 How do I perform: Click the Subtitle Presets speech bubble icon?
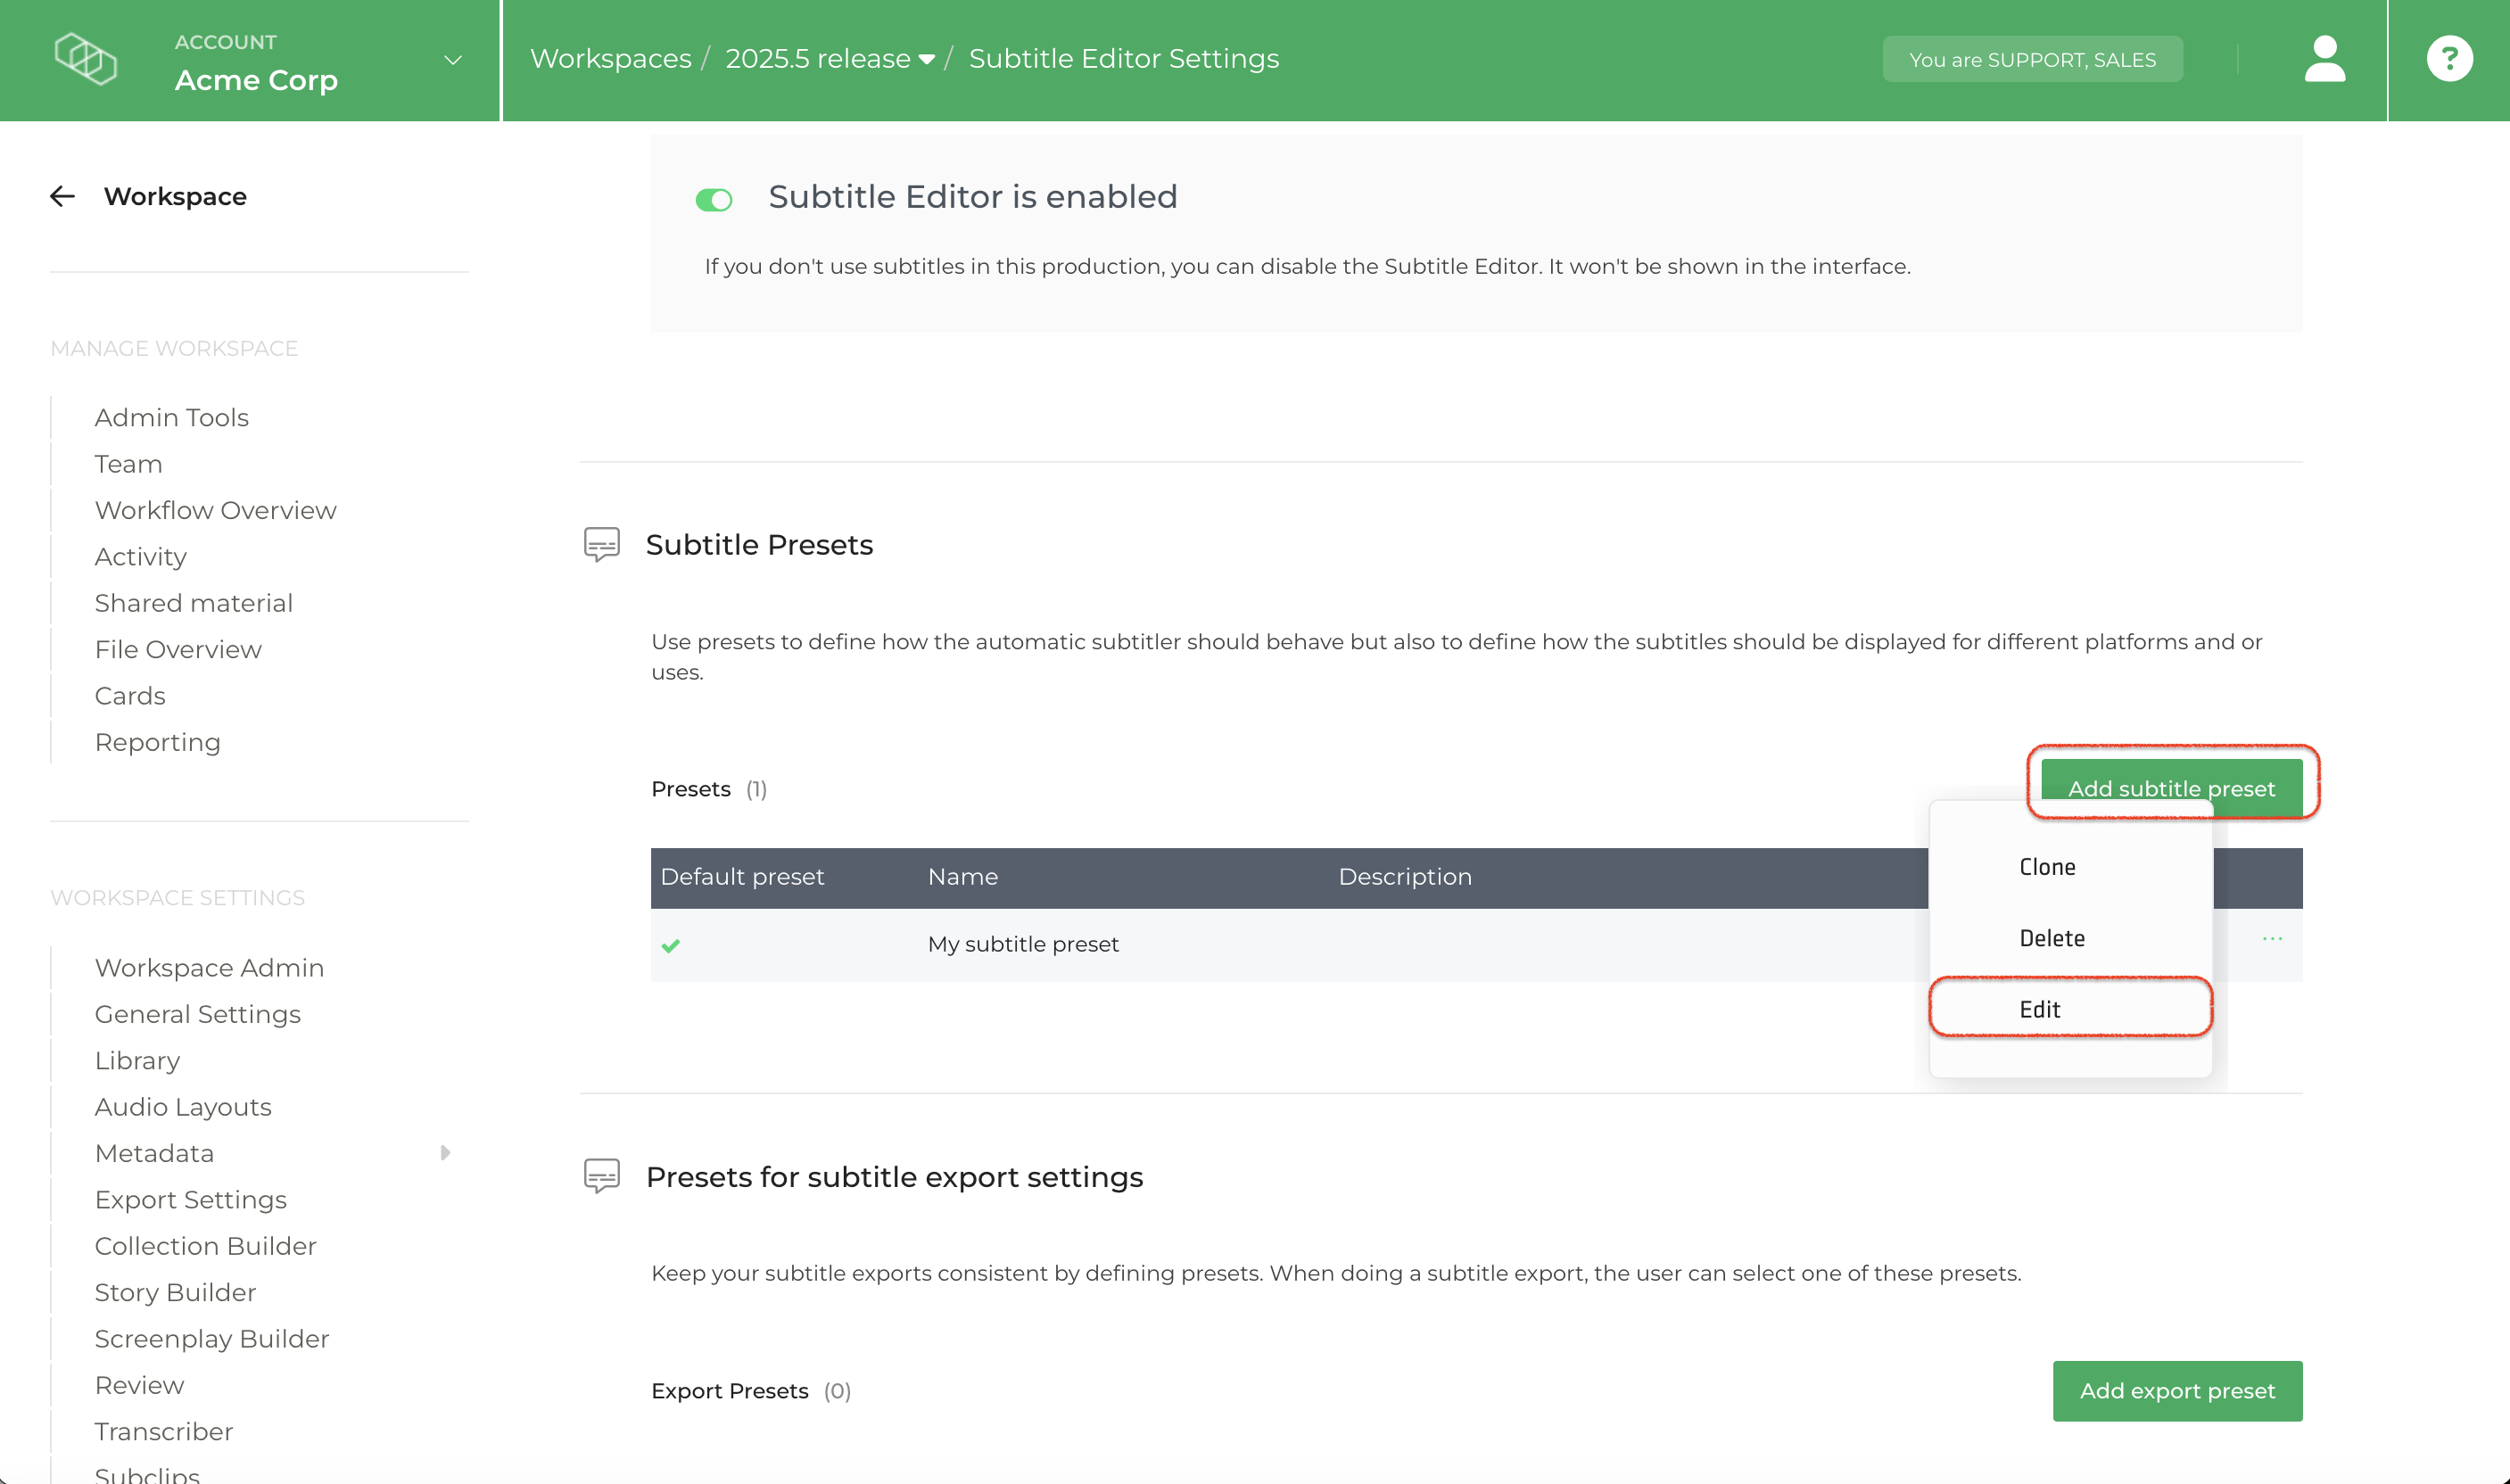pyautogui.click(x=601, y=545)
